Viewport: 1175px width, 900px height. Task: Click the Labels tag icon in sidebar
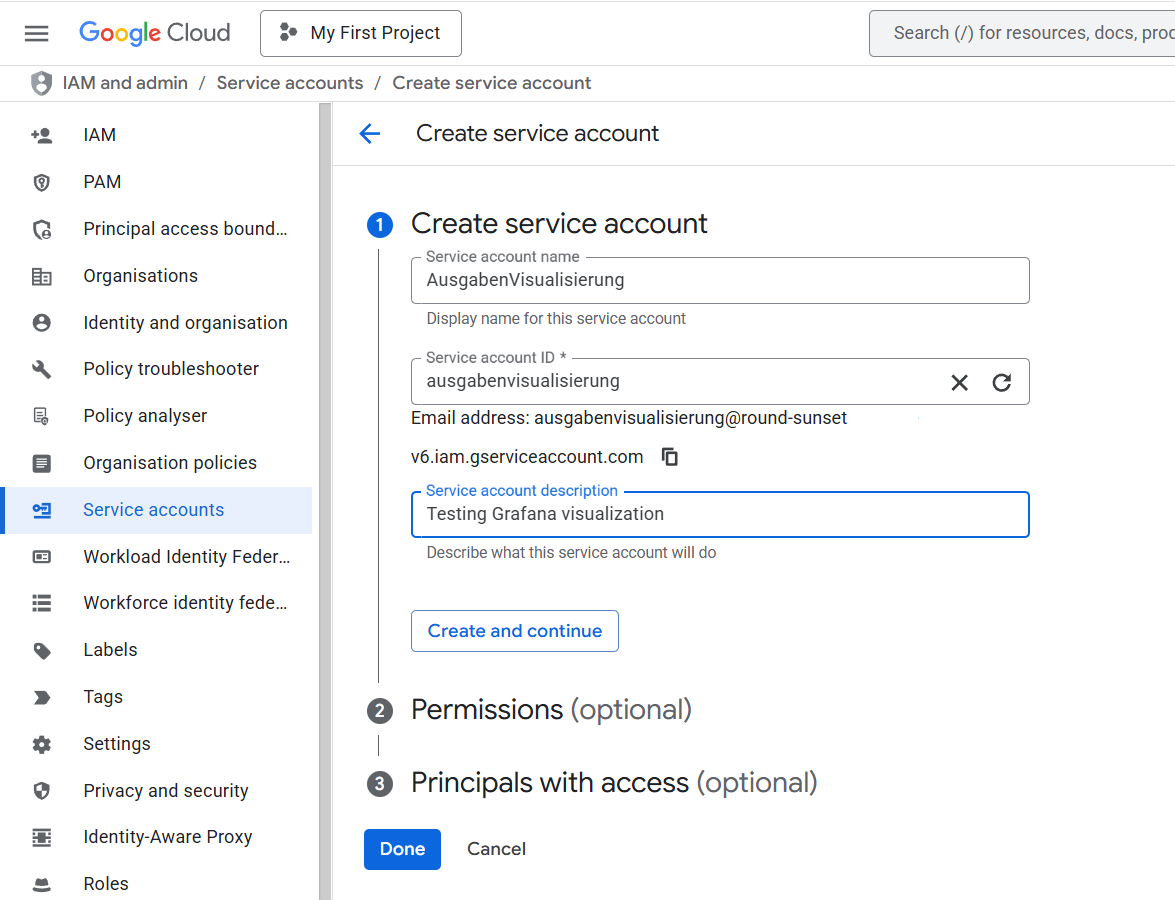point(42,650)
